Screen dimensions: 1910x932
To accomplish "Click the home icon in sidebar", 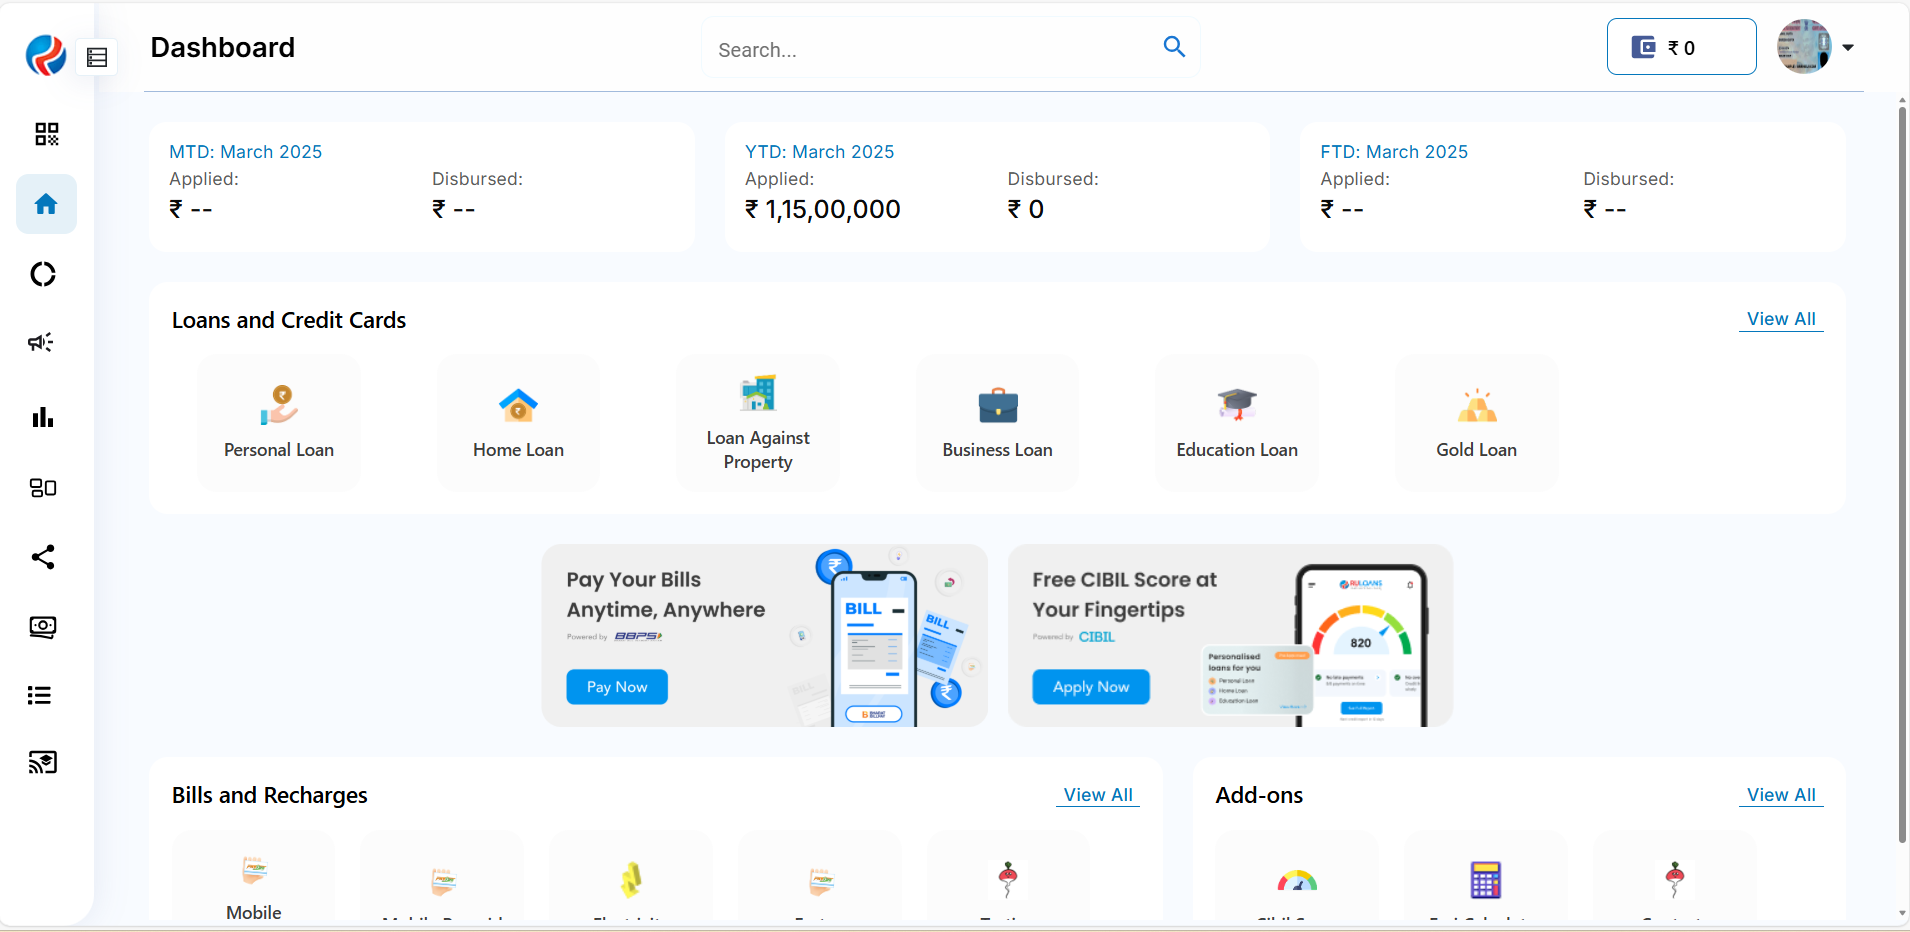I will [x=46, y=205].
